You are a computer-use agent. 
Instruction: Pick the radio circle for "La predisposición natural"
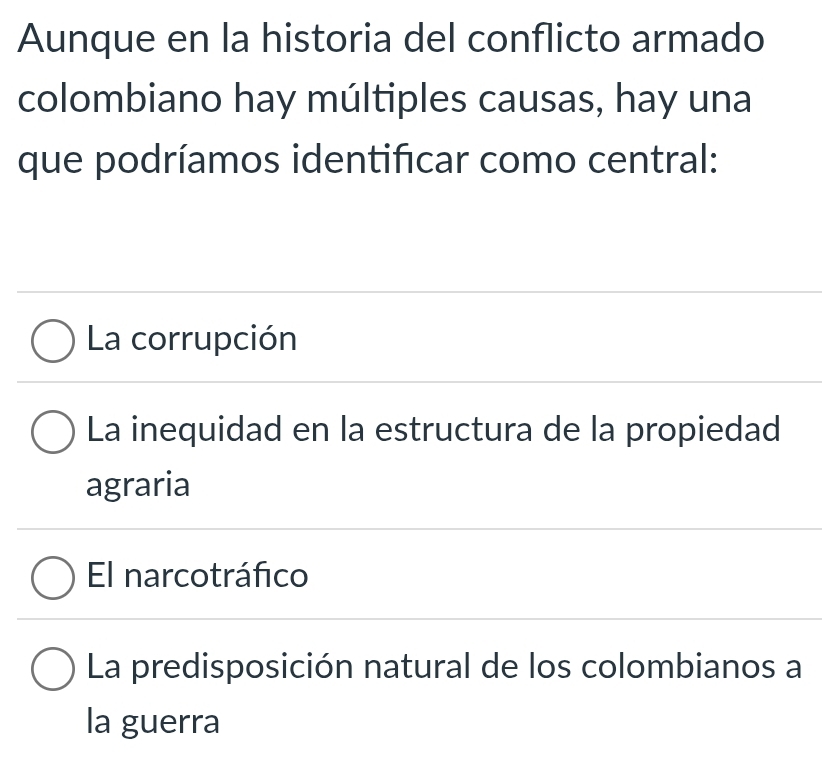pyautogui.click(x=53, y=669)
